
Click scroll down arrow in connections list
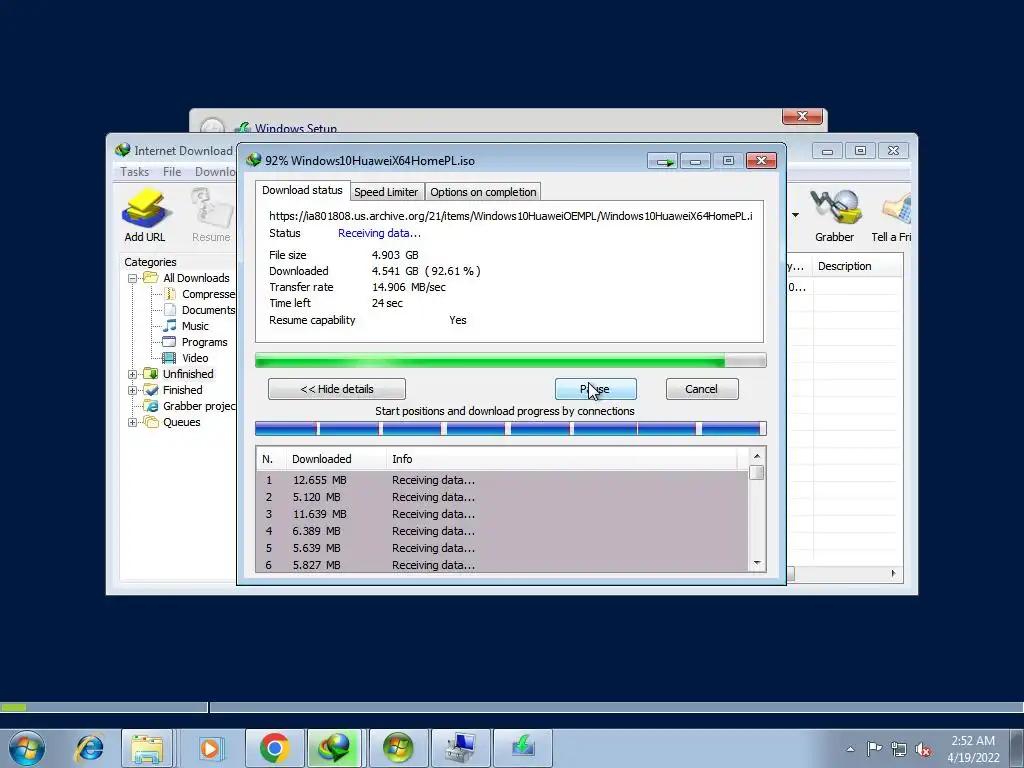click(757, 563)
